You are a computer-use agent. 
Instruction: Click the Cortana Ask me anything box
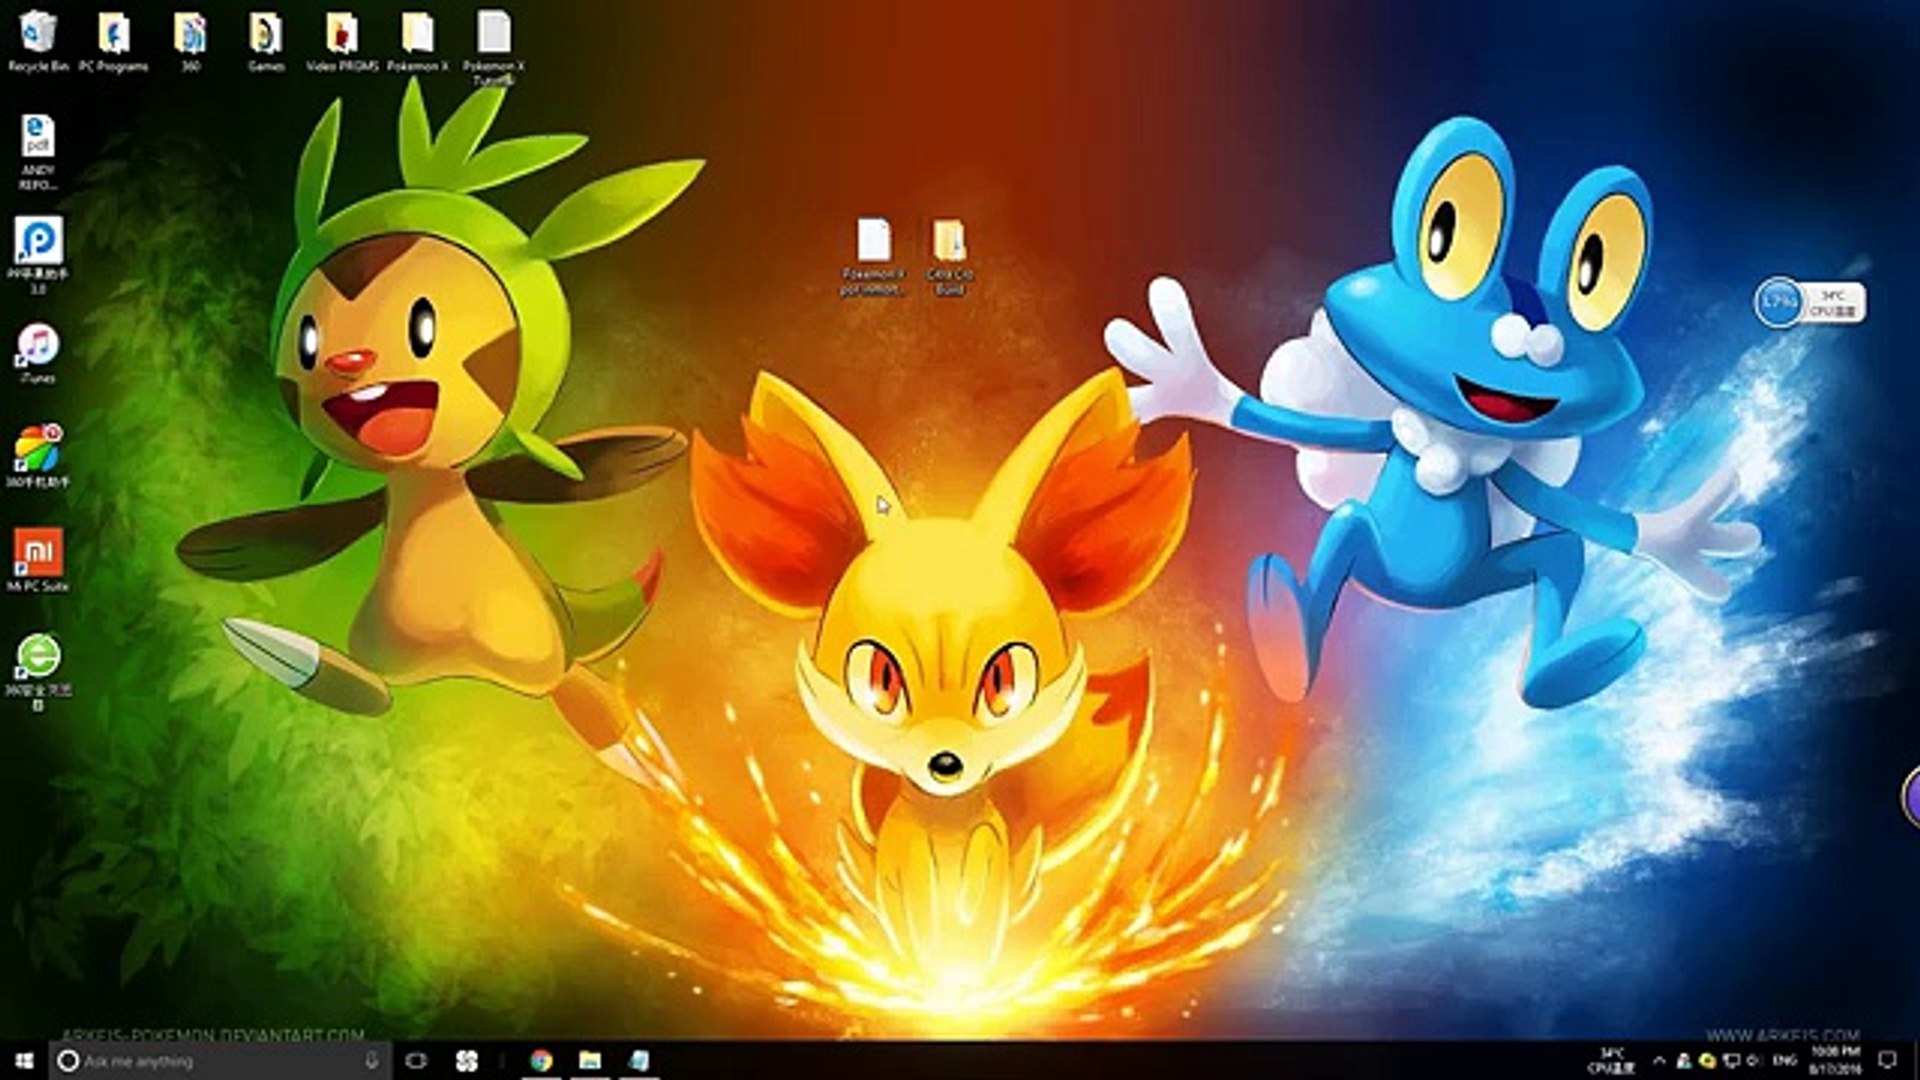[200, 1061]
